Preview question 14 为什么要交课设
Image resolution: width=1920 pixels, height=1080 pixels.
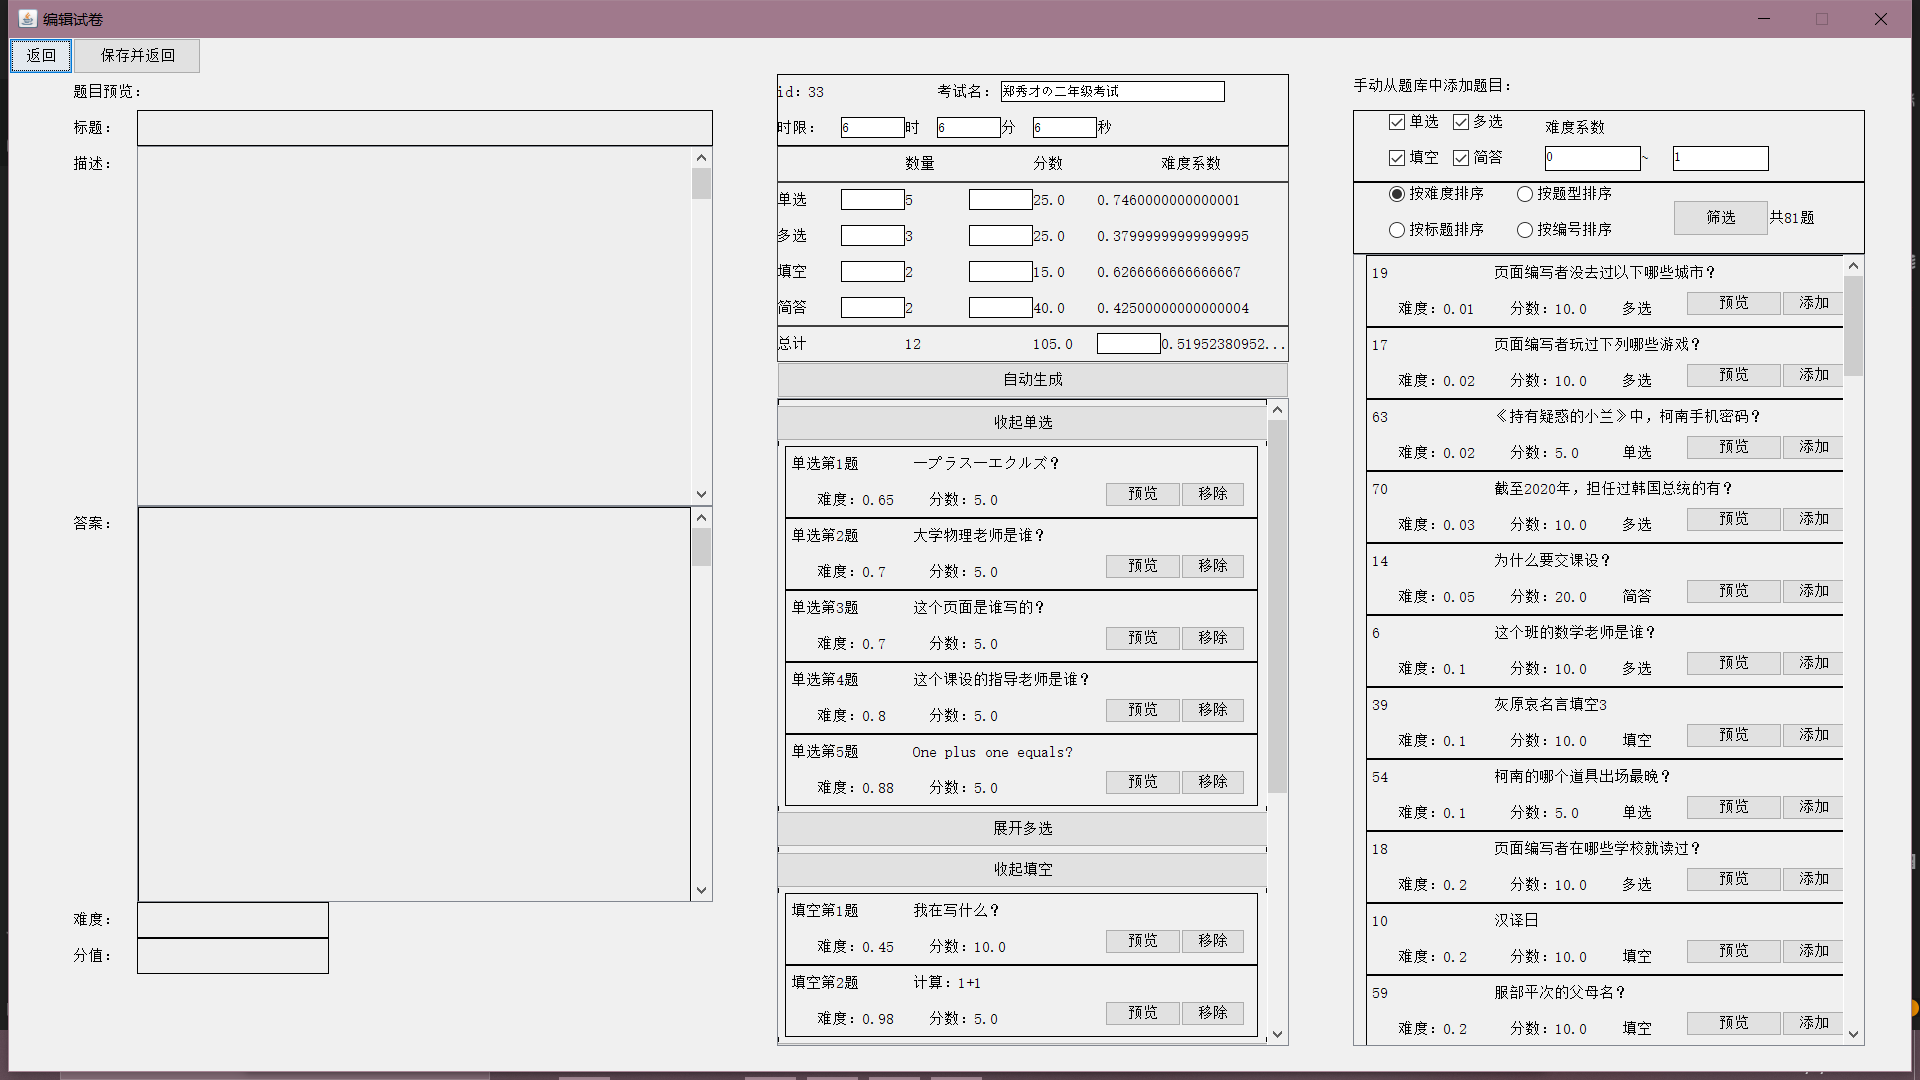1733,591
